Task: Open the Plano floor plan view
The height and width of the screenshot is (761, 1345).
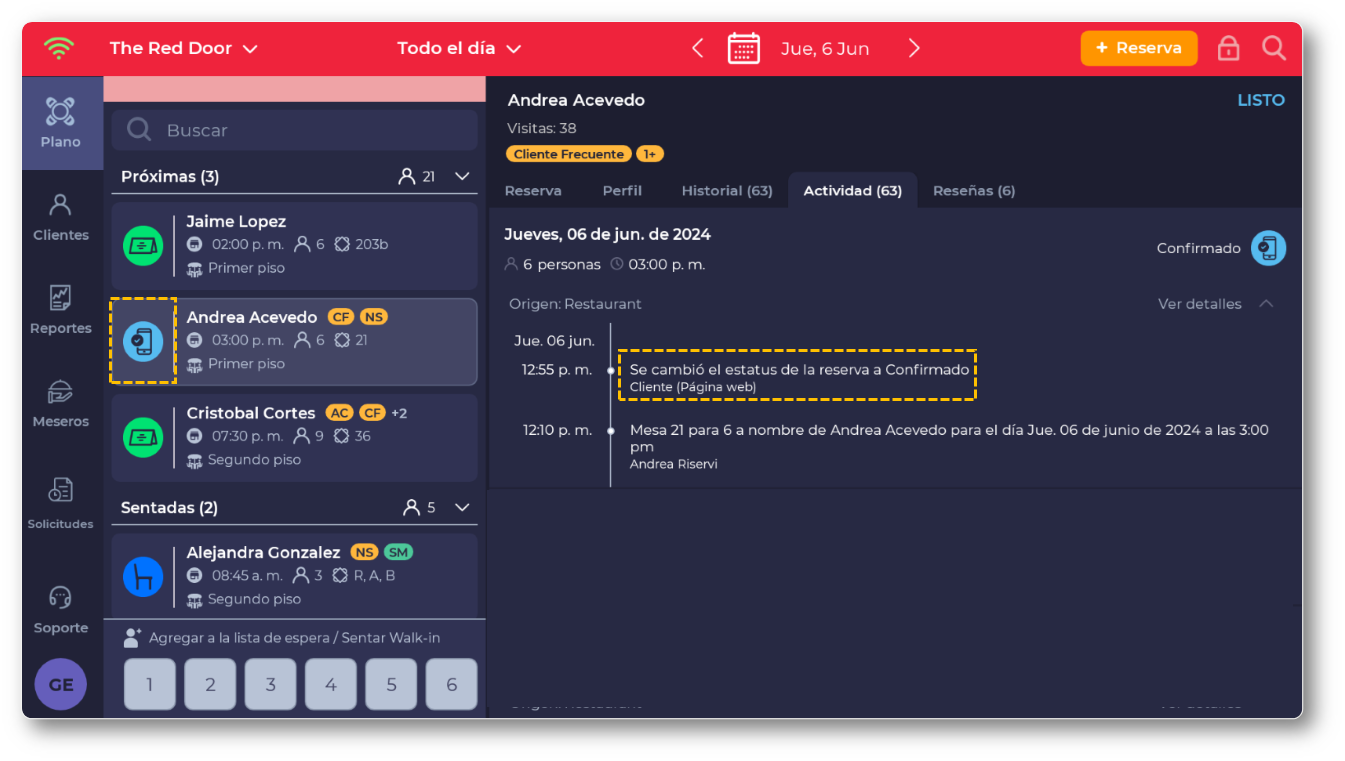Action: click(x=61, y=122)
